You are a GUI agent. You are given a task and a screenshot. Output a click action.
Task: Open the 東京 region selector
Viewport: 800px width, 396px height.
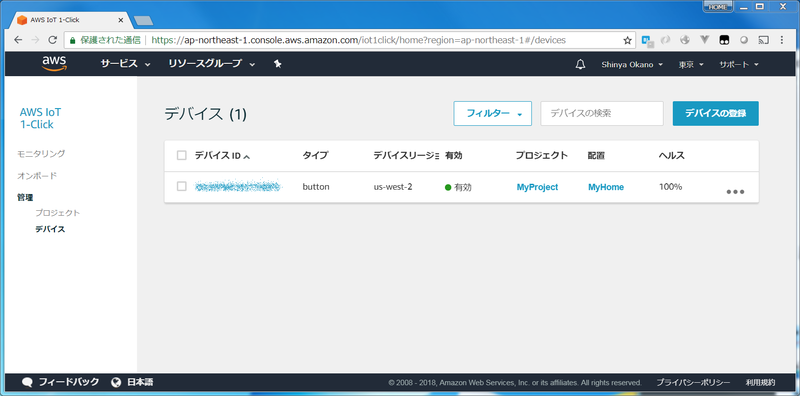[x=691, y=65]
